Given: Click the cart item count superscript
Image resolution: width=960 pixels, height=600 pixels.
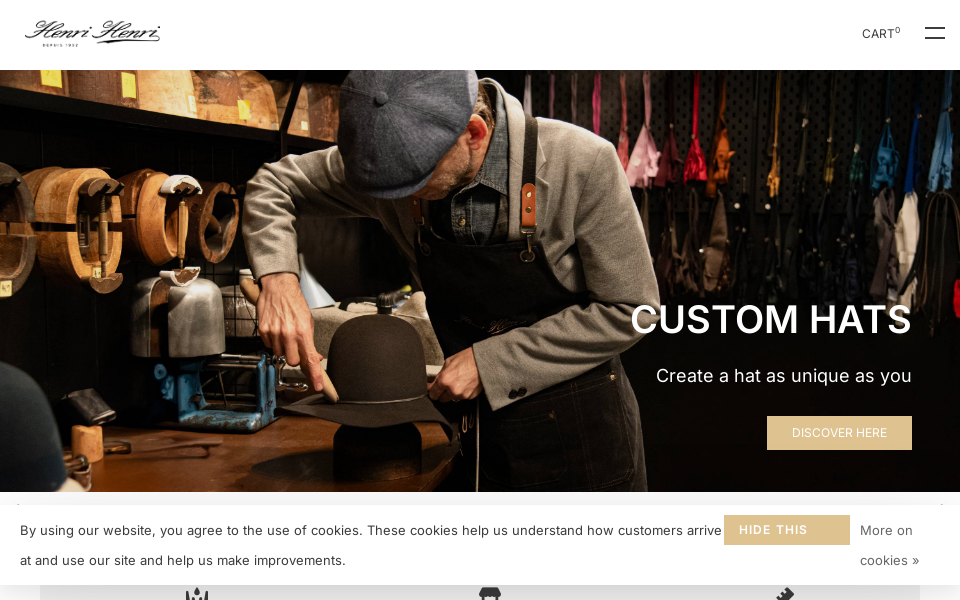Looking at the screenshot, I should pyautogui.click(x=898, y=29).
